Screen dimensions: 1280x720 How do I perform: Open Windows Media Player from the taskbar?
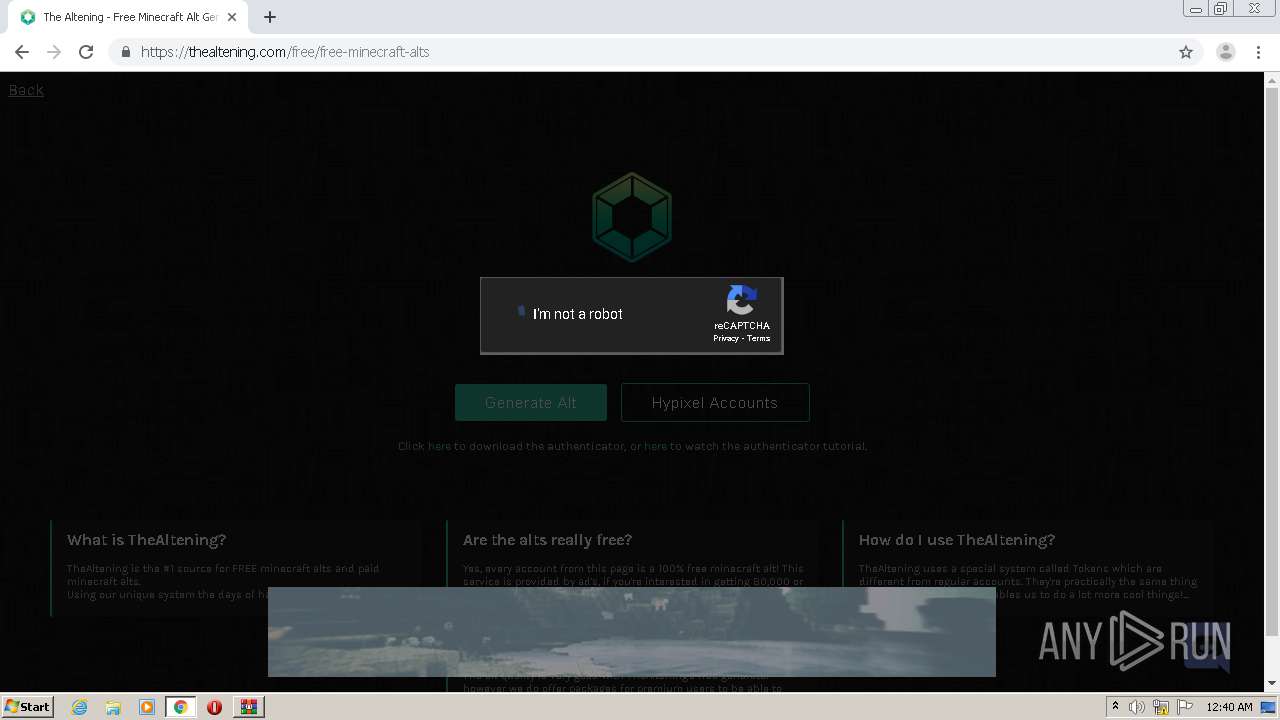pyautogui.click(x=147, y=707)
